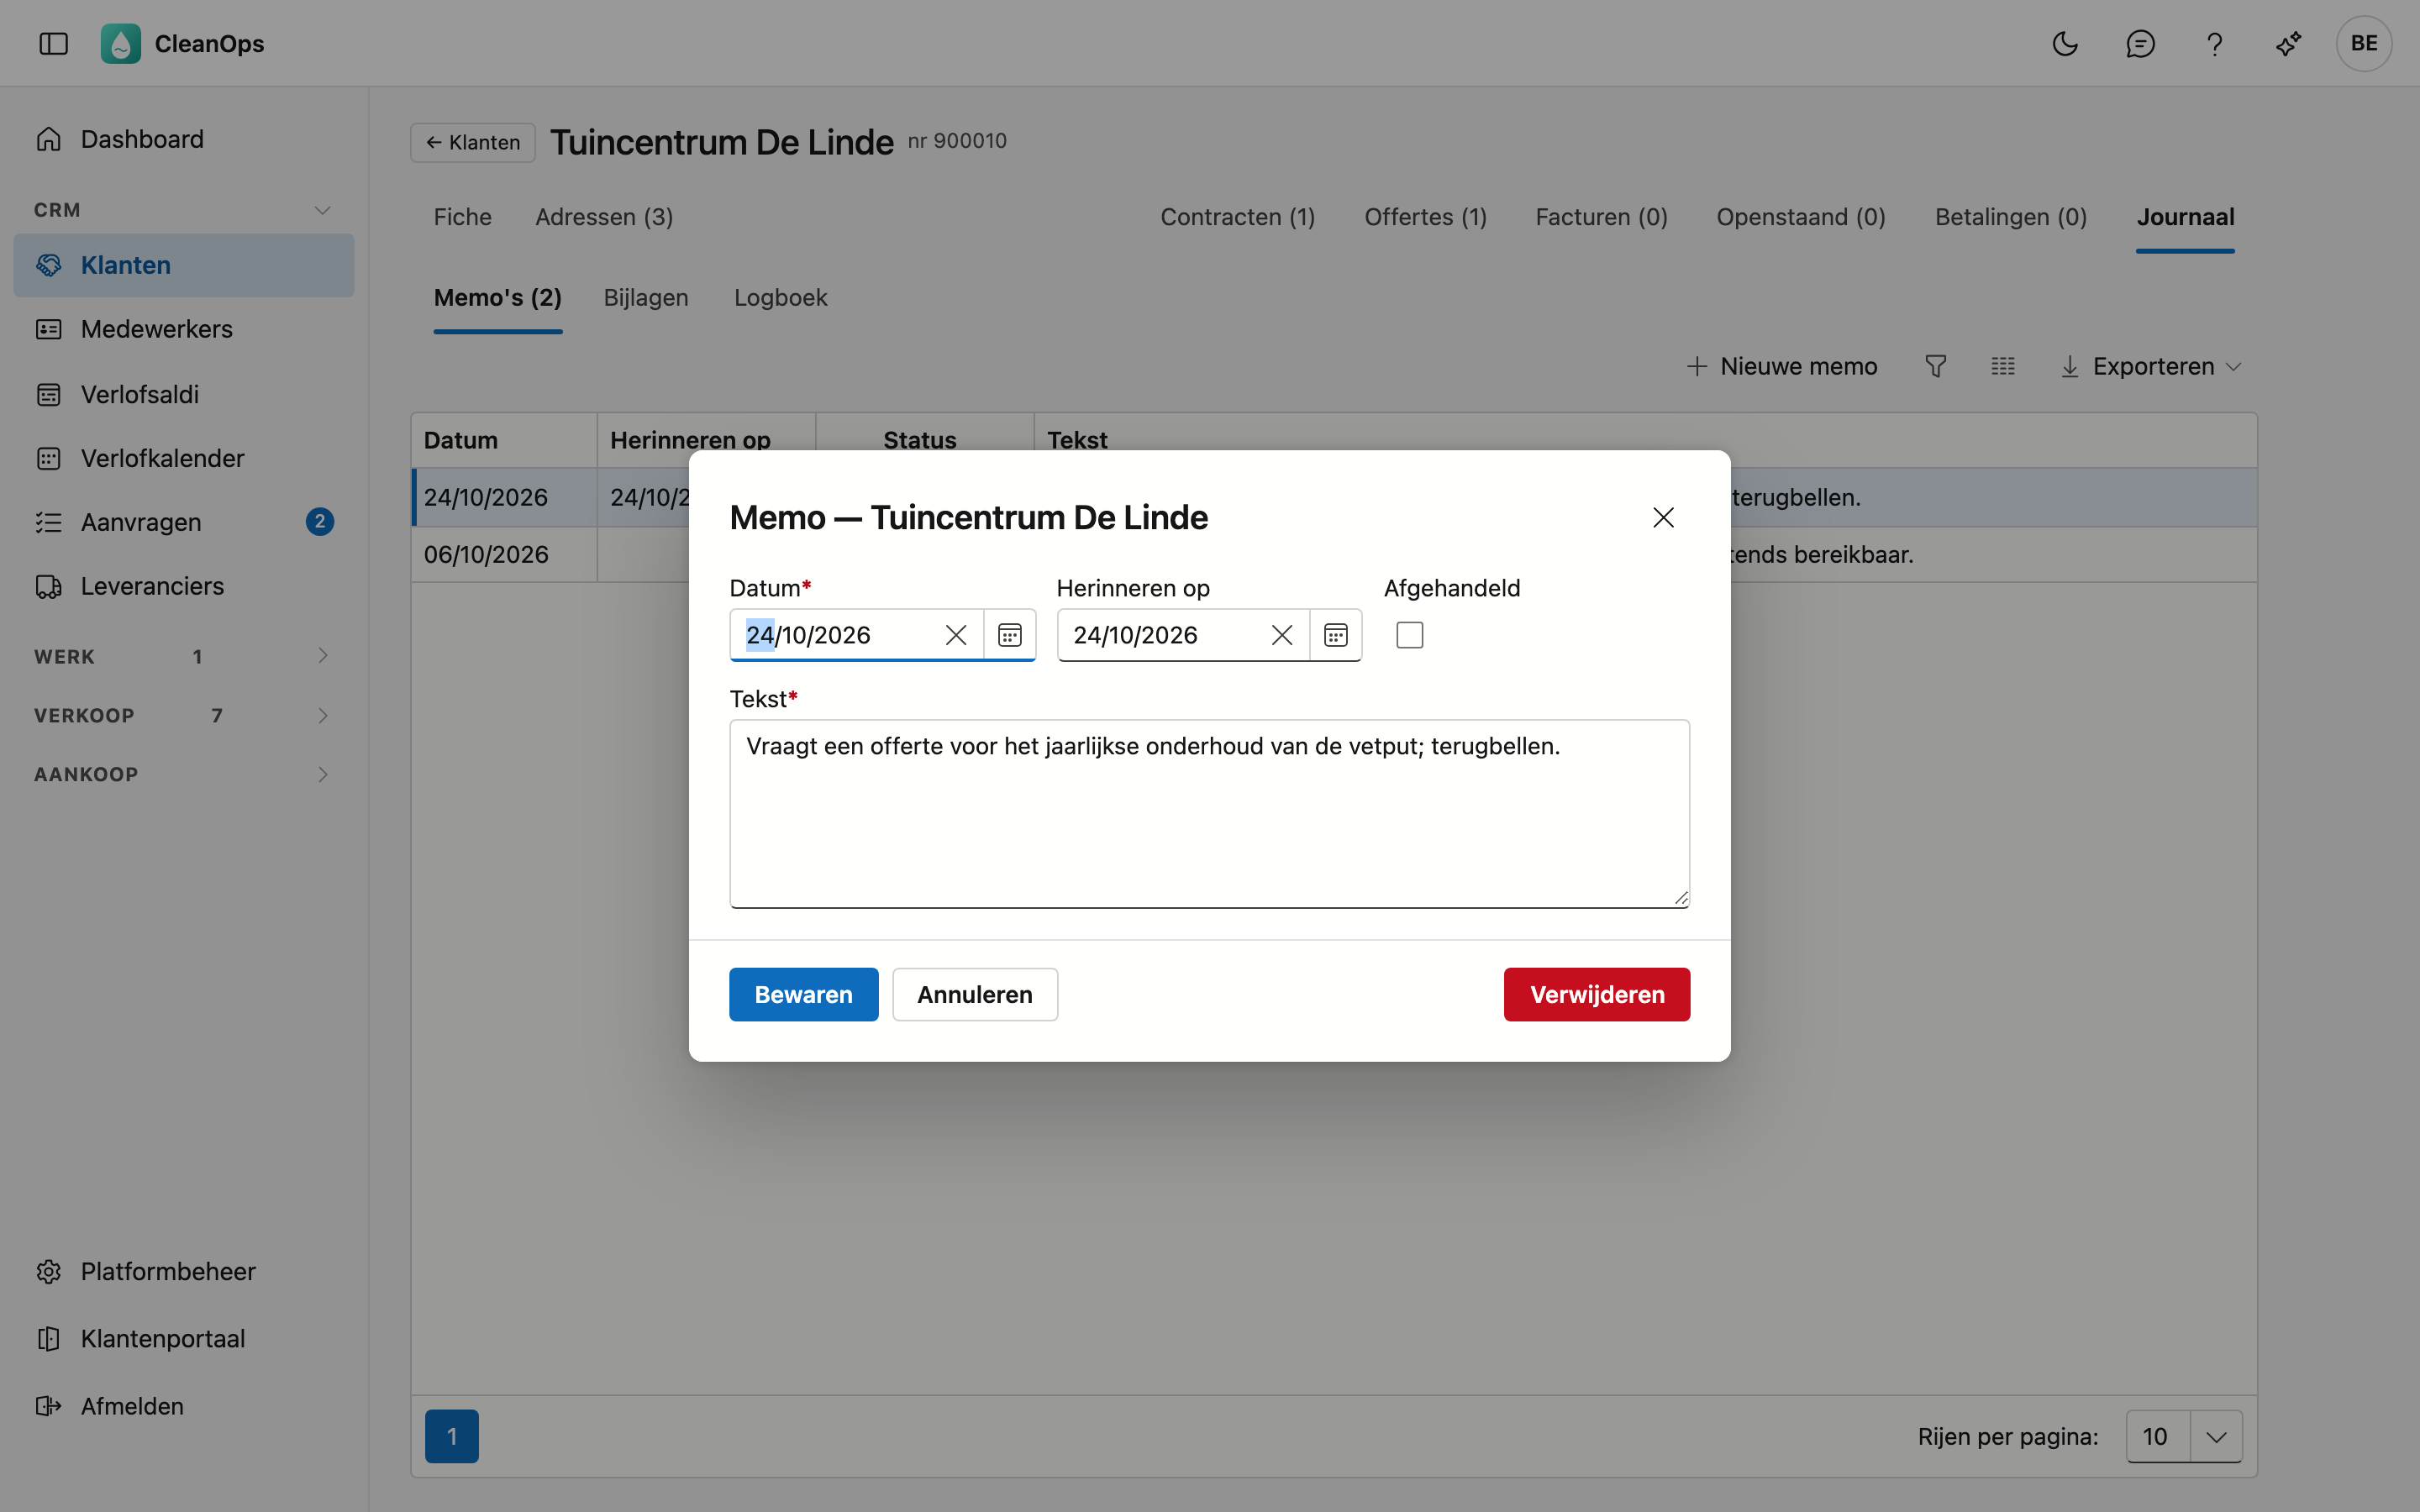Toggle the sidebar panel icon
2420x1512 pixels.
point(53,43)
